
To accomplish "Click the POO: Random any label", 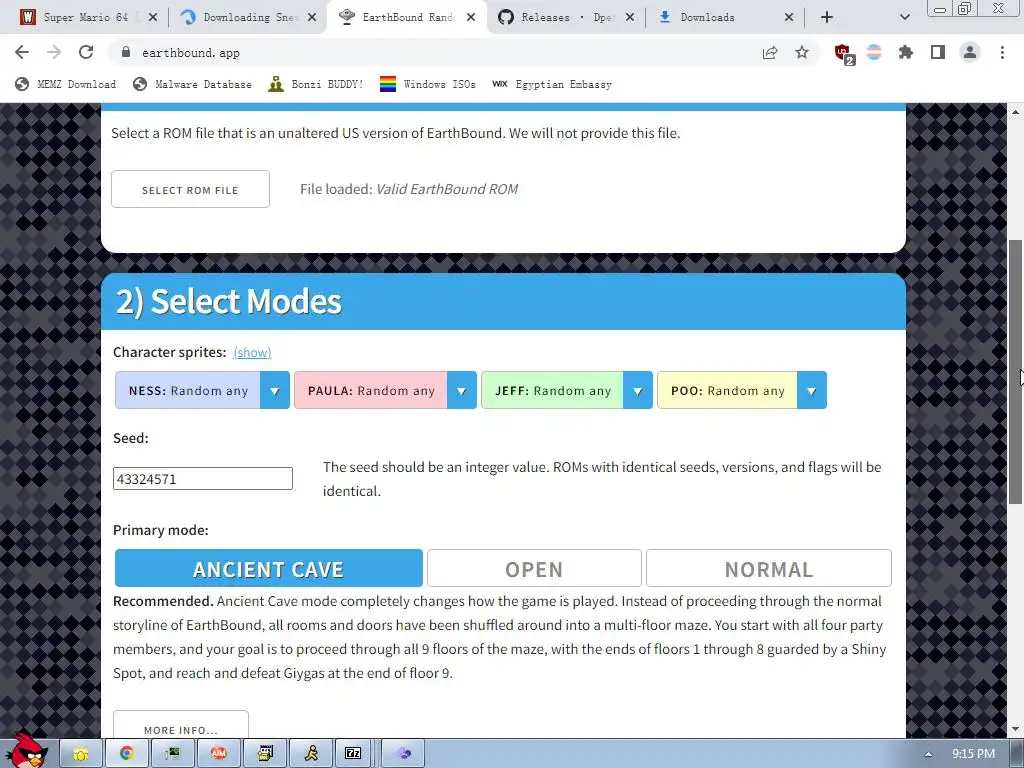I will (728, 391).
